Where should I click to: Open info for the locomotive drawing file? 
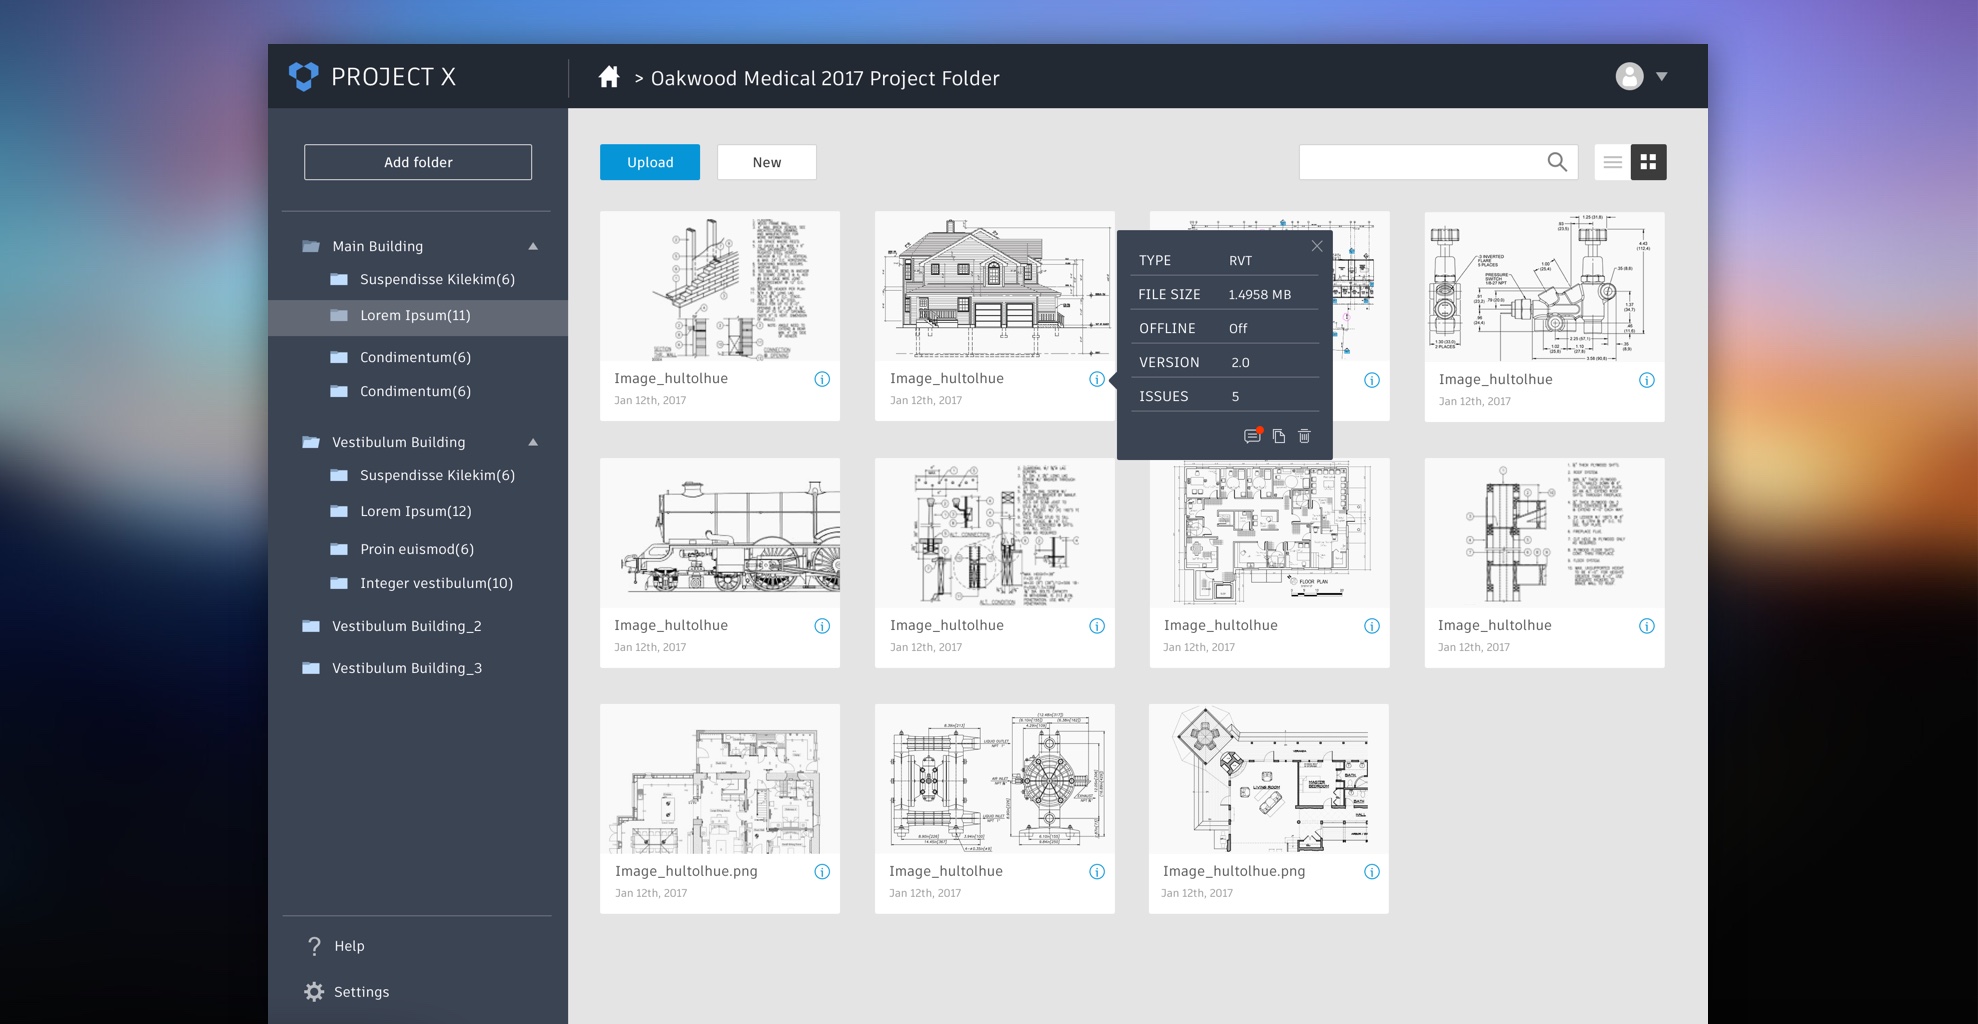tap(822, 626)
